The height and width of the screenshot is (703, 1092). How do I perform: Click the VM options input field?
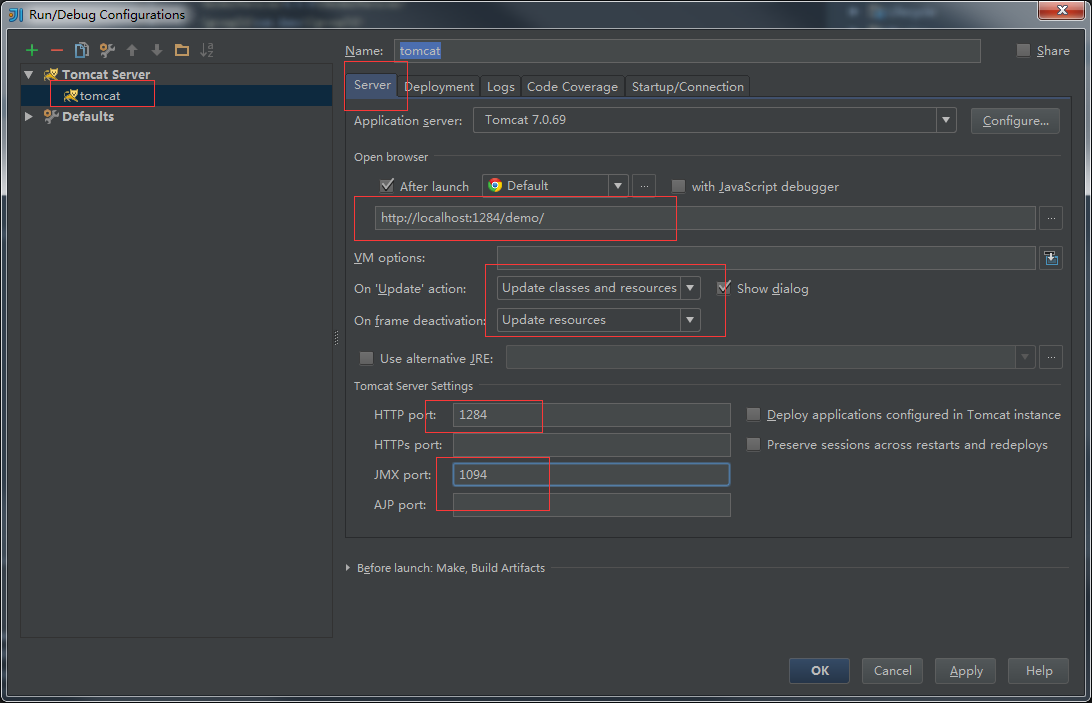[766, 258]
